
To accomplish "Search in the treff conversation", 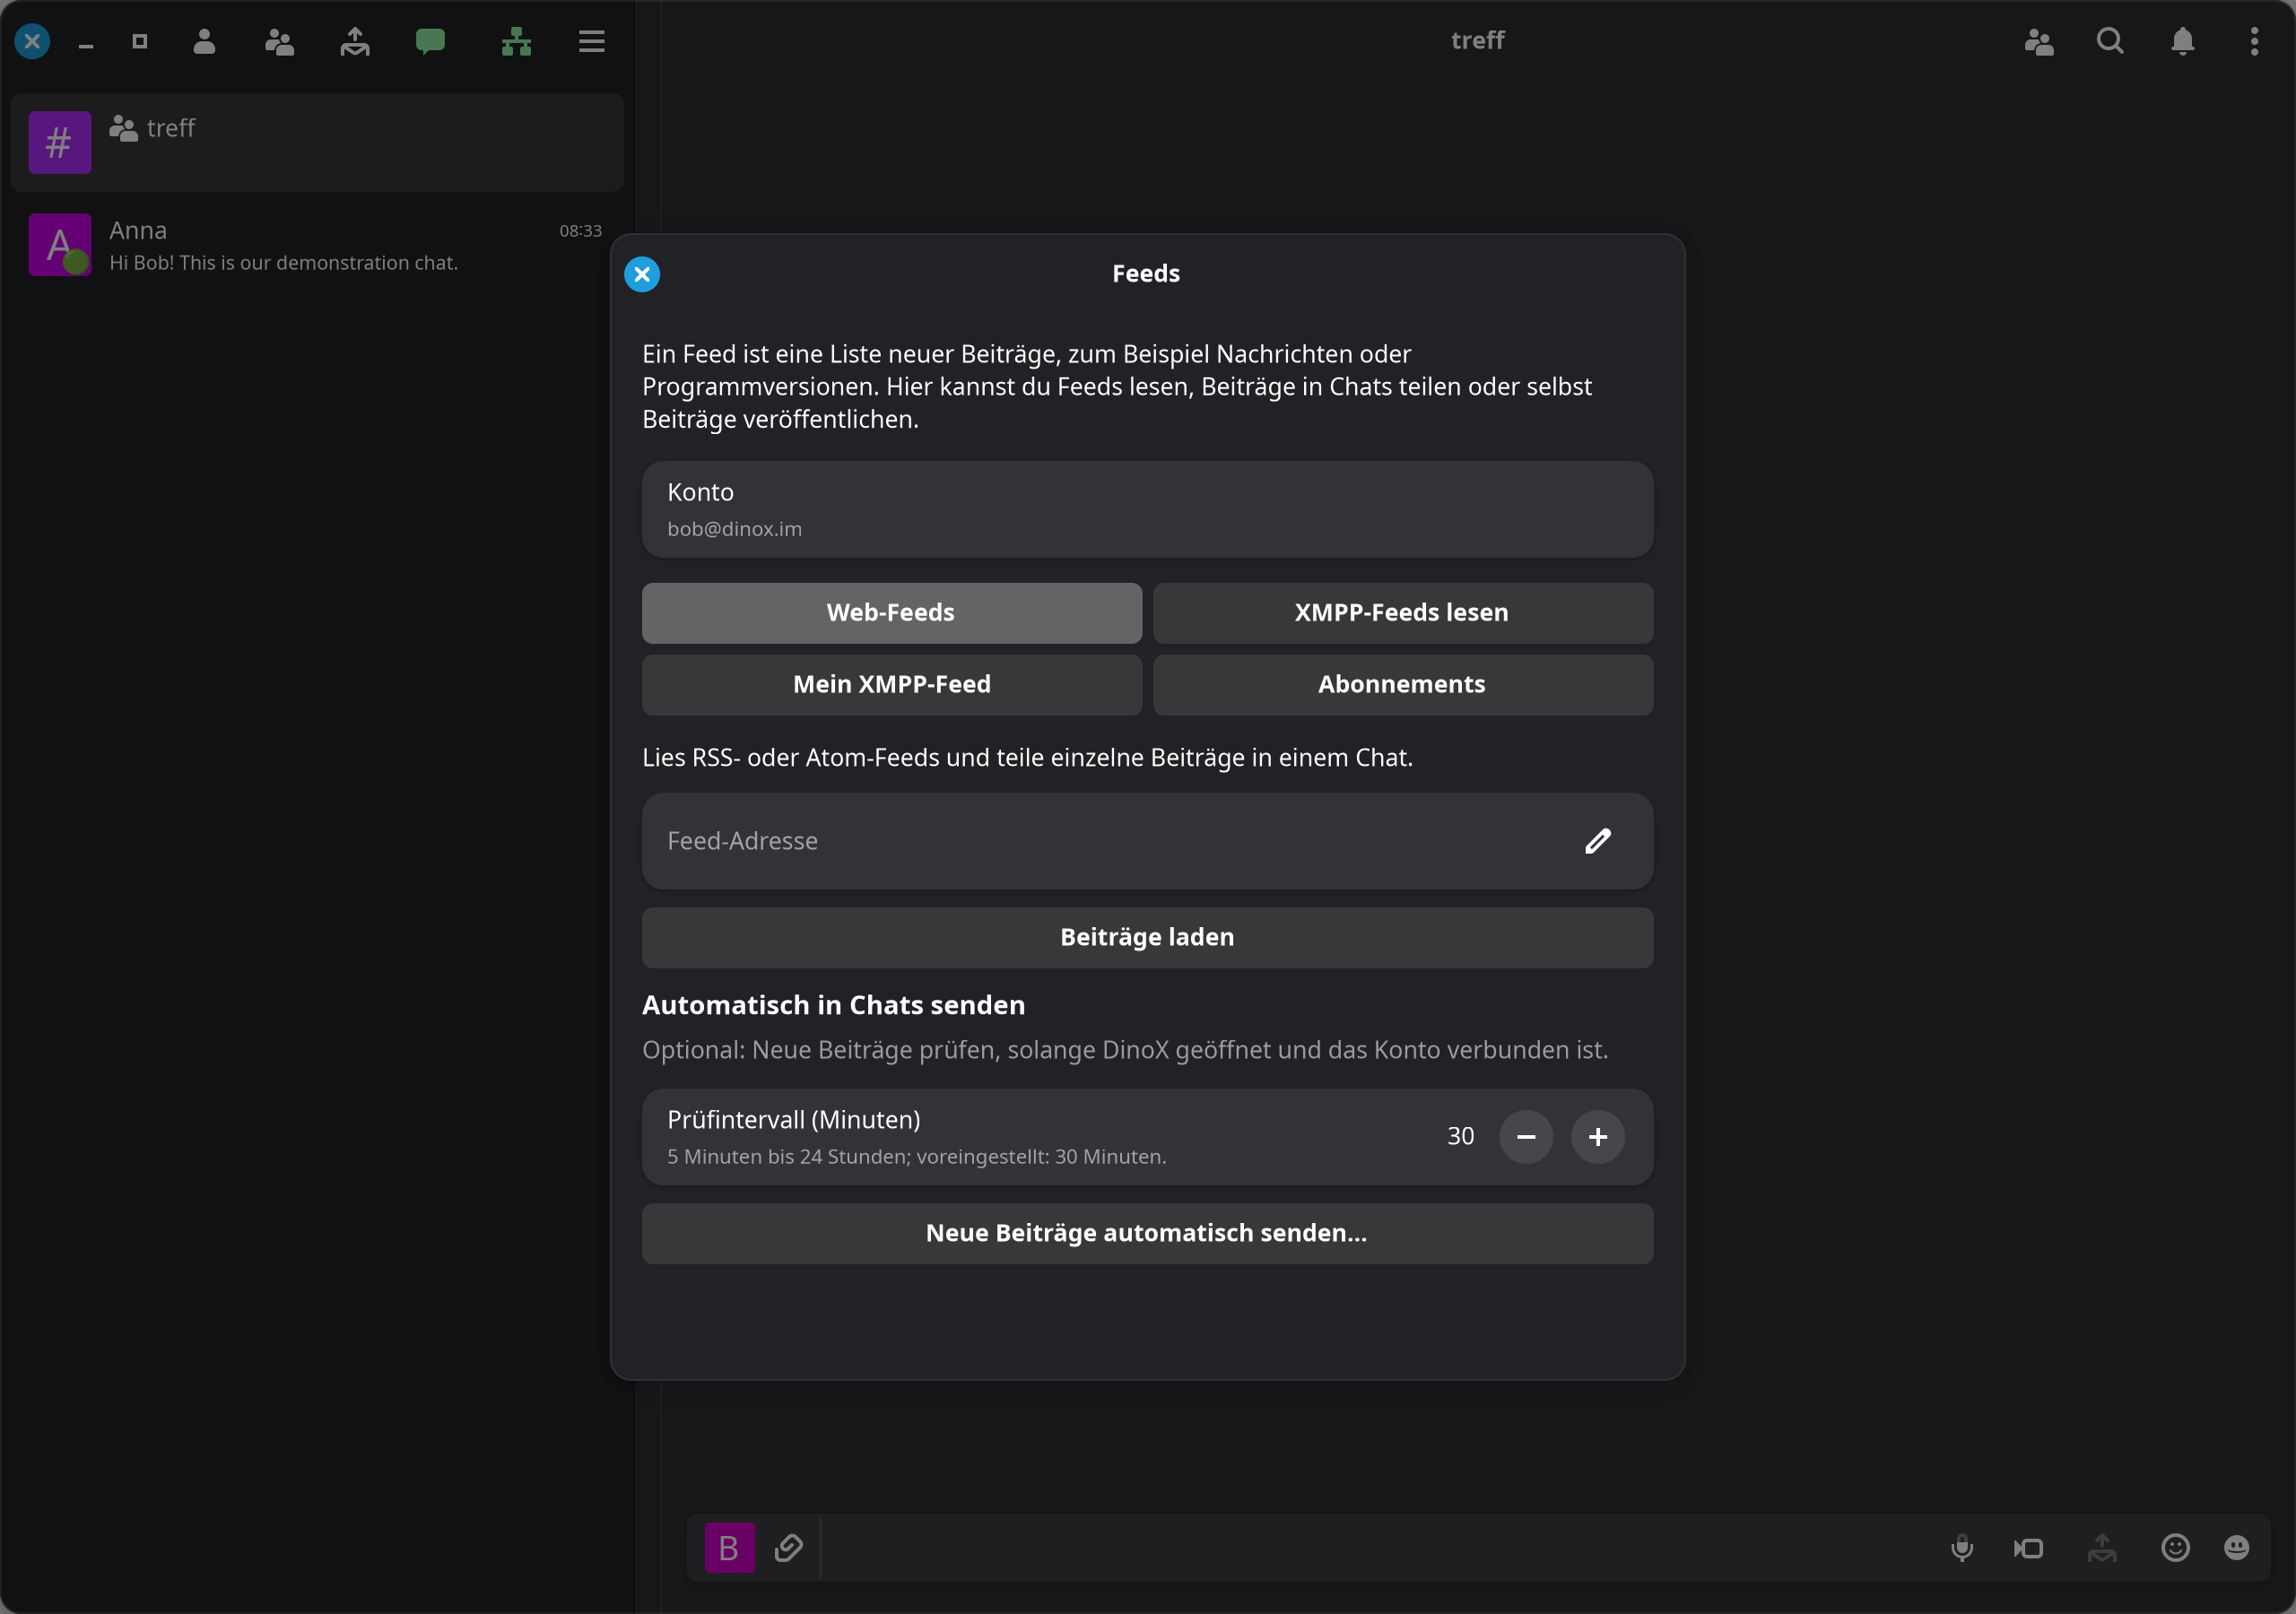I will [2110, 41].
